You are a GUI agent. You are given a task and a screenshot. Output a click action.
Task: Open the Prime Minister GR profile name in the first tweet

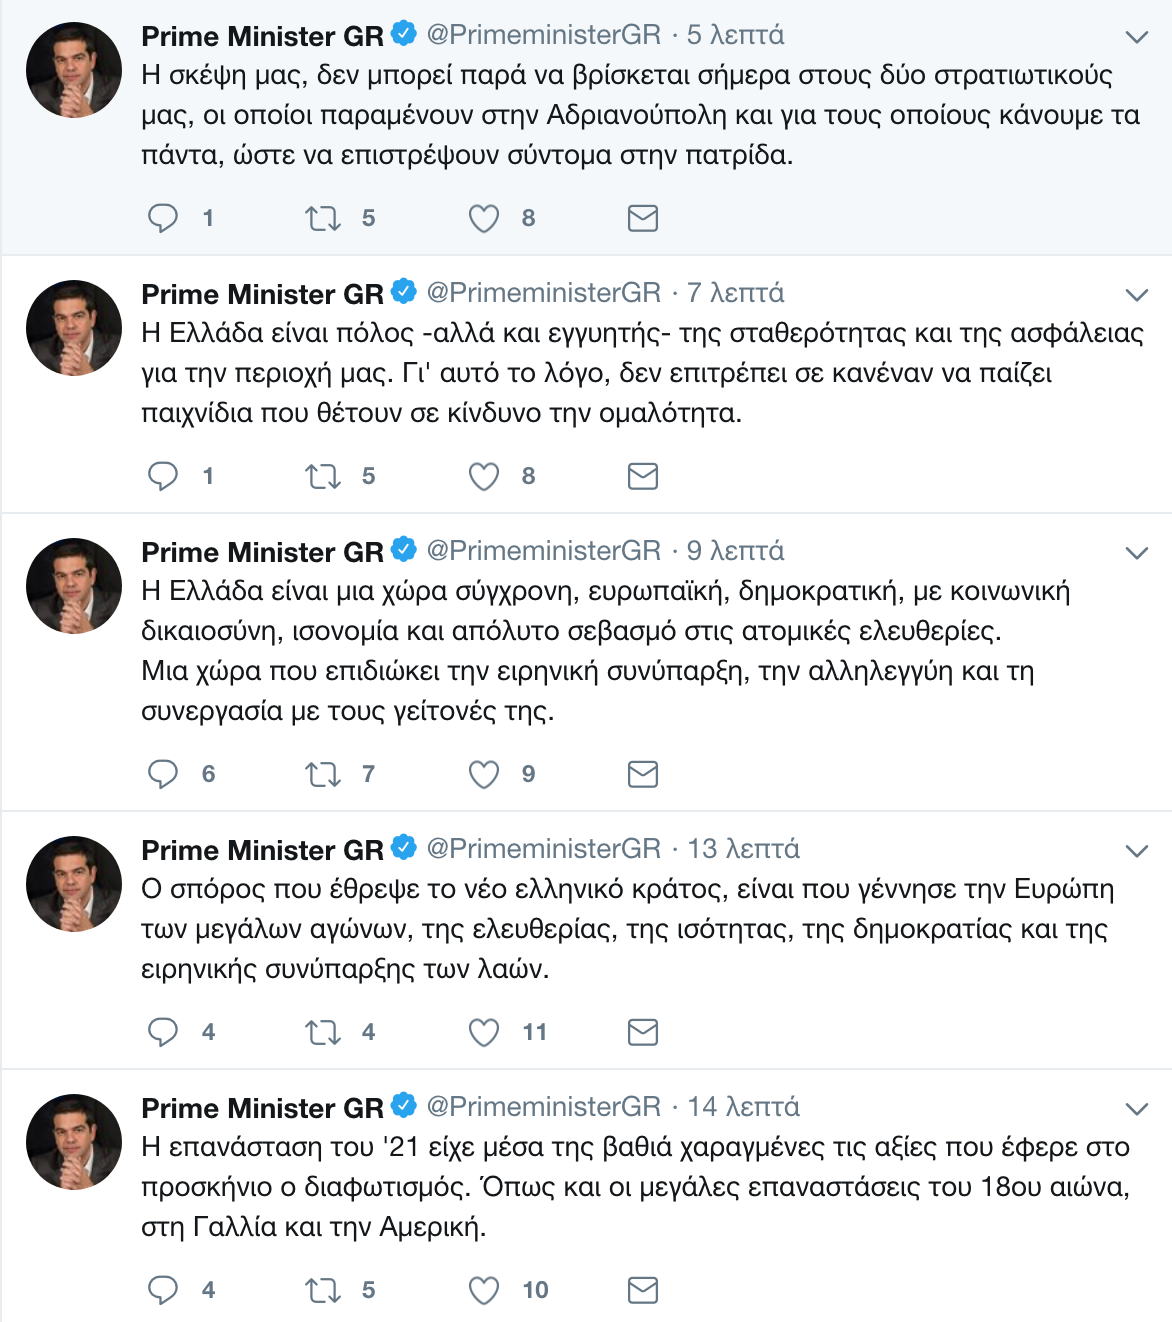[x=262, y=37]
